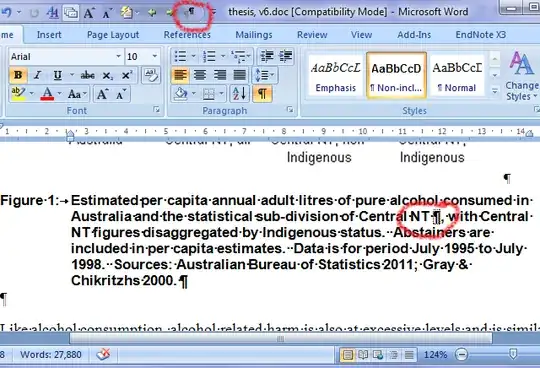Toggle Bold formatting off

point(18,75)
